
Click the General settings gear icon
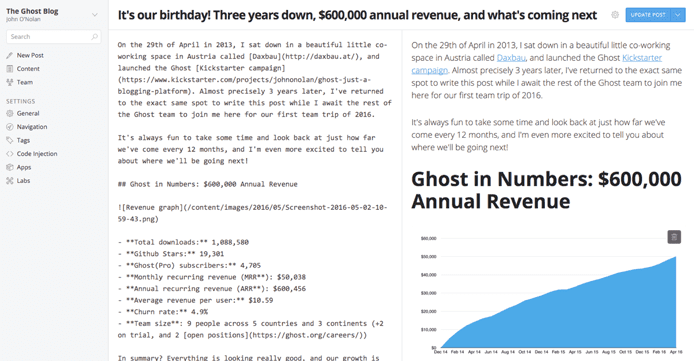tap(10, 113)
